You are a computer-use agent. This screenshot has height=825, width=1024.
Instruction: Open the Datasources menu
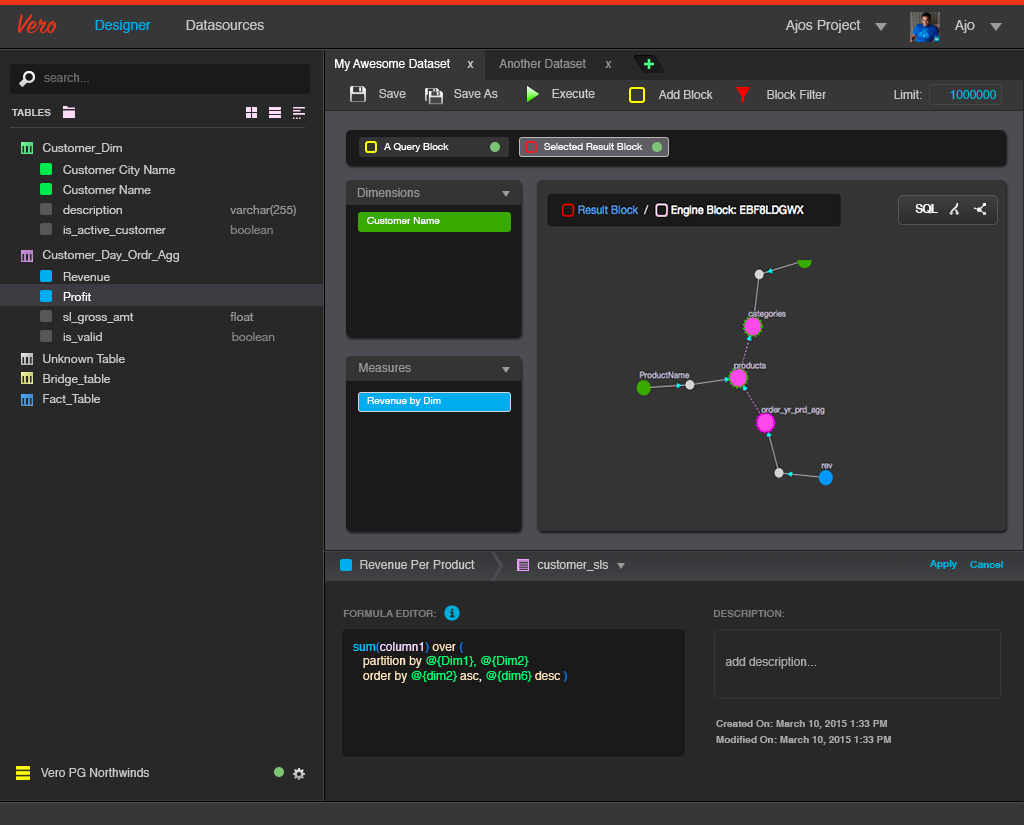tap(225, 25)
